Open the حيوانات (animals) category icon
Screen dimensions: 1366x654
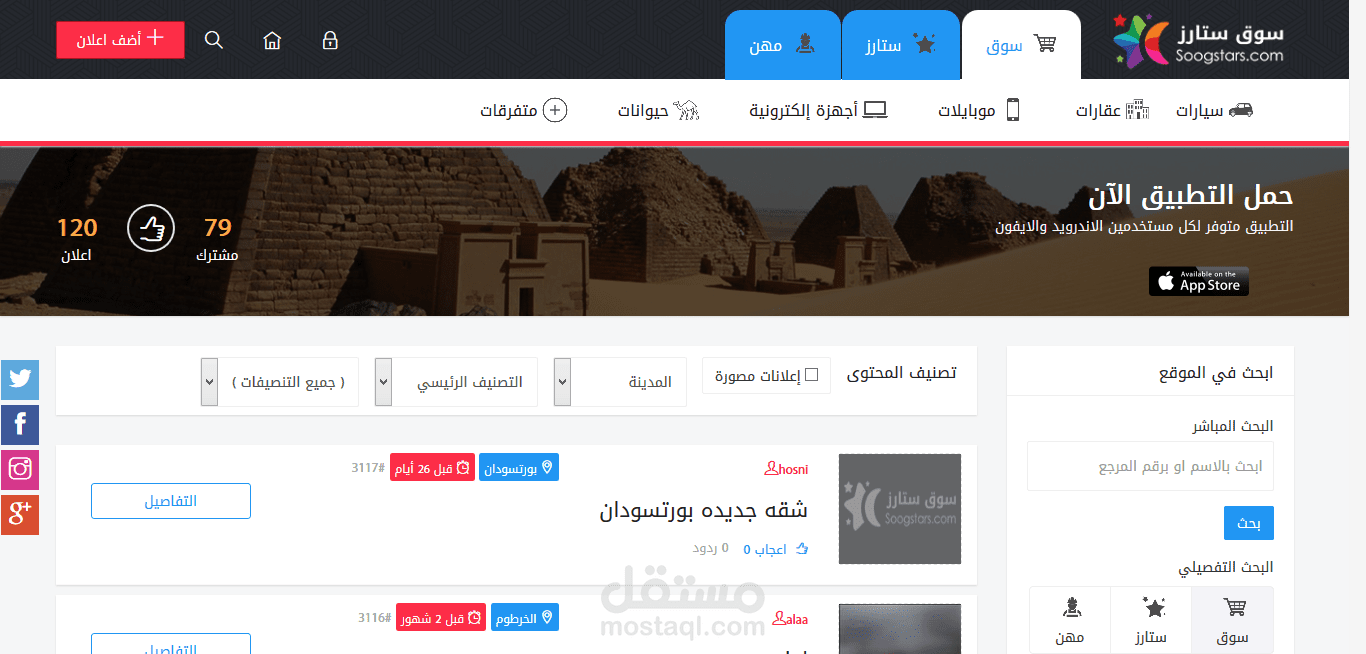[x=688, y=110]
